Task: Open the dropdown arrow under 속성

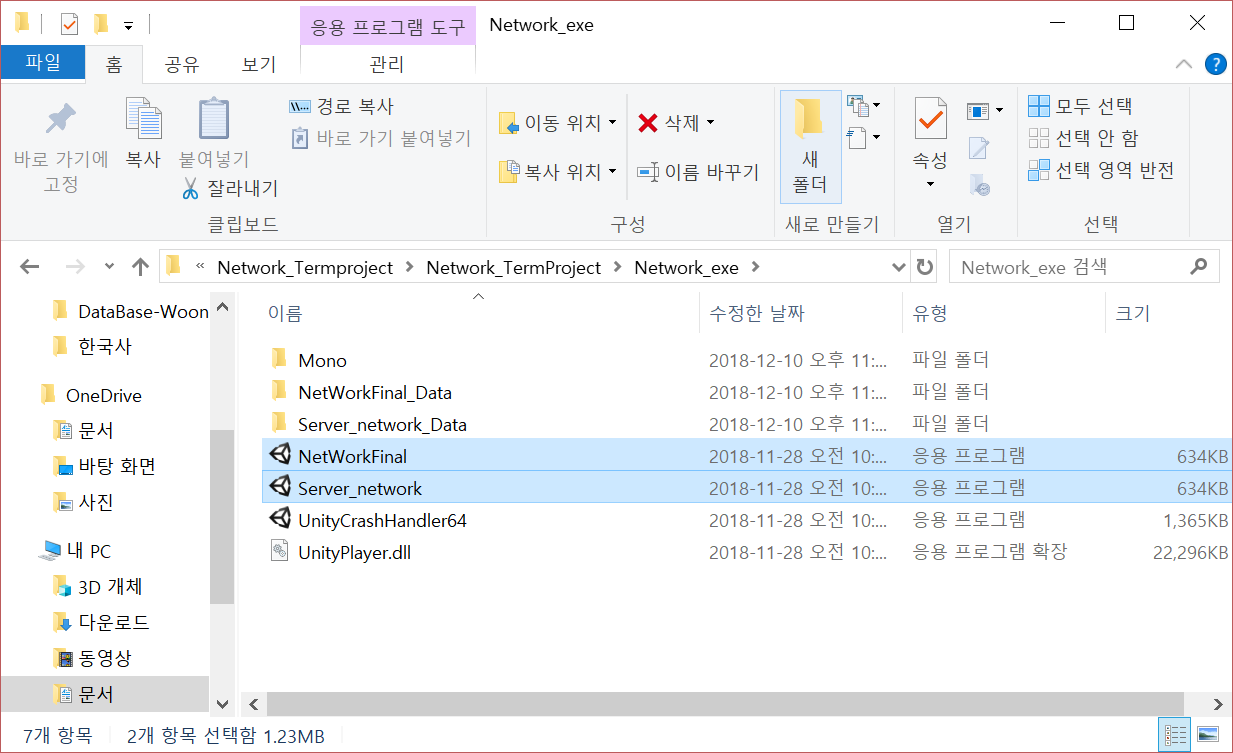Action: click(930, 184)
